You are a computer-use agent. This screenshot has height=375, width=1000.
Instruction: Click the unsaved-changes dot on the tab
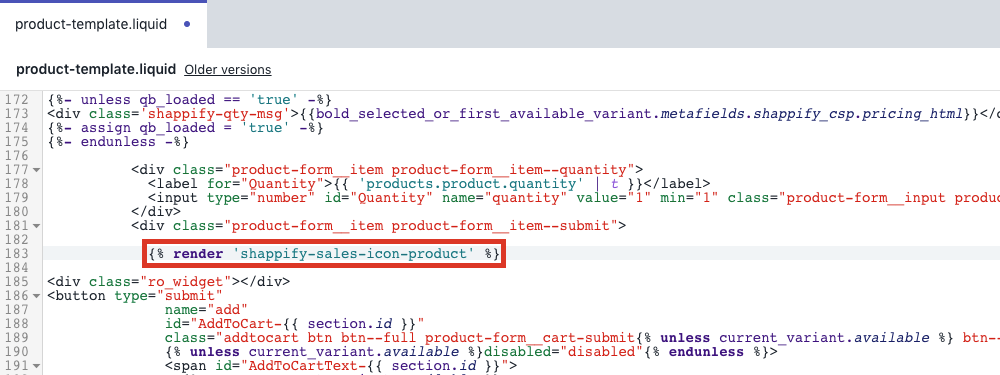point(187,25)
